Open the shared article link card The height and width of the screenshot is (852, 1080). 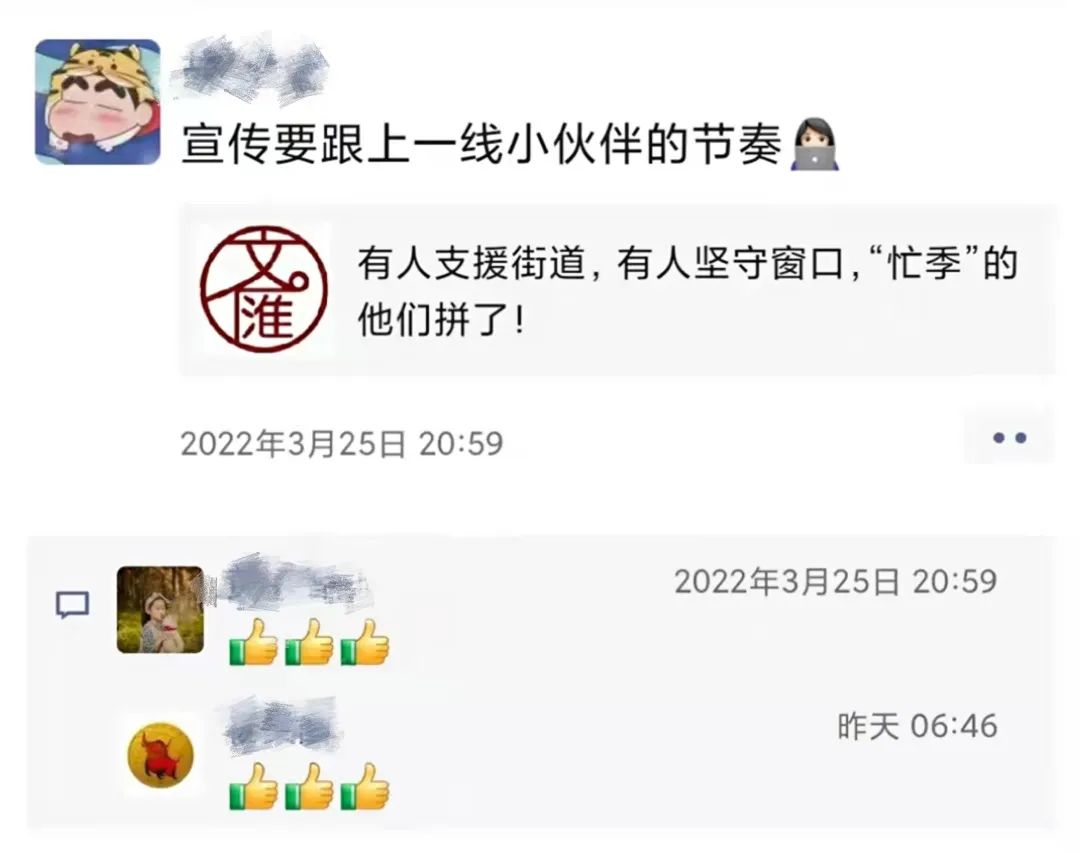(x=617, y=289)
